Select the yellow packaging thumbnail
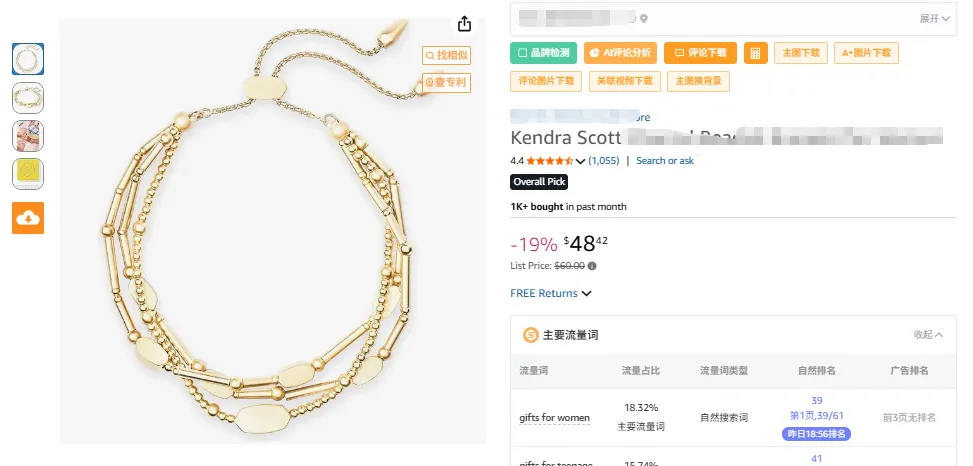Viewport: 973px width, 466px height. click(28, 174)
